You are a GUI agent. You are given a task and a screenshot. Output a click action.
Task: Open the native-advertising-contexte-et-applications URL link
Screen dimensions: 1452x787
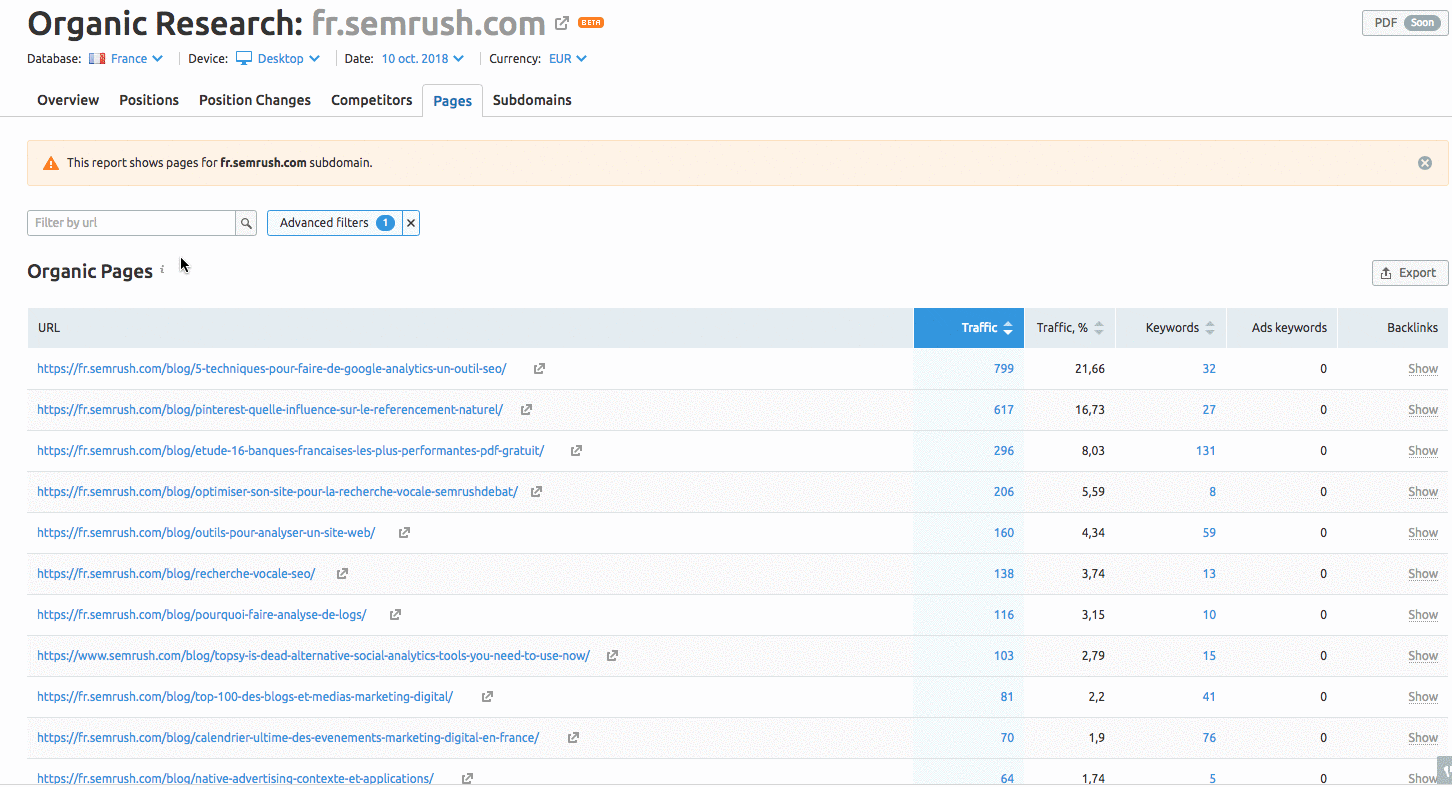pos(235,778)
